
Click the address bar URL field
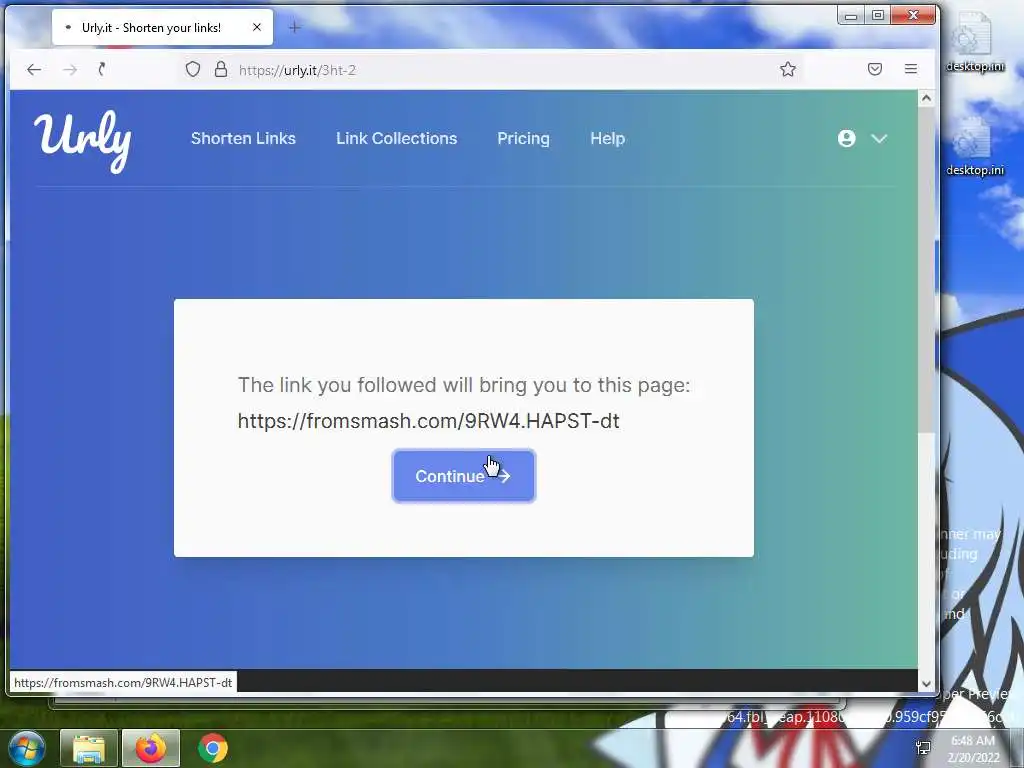point(490,70)
